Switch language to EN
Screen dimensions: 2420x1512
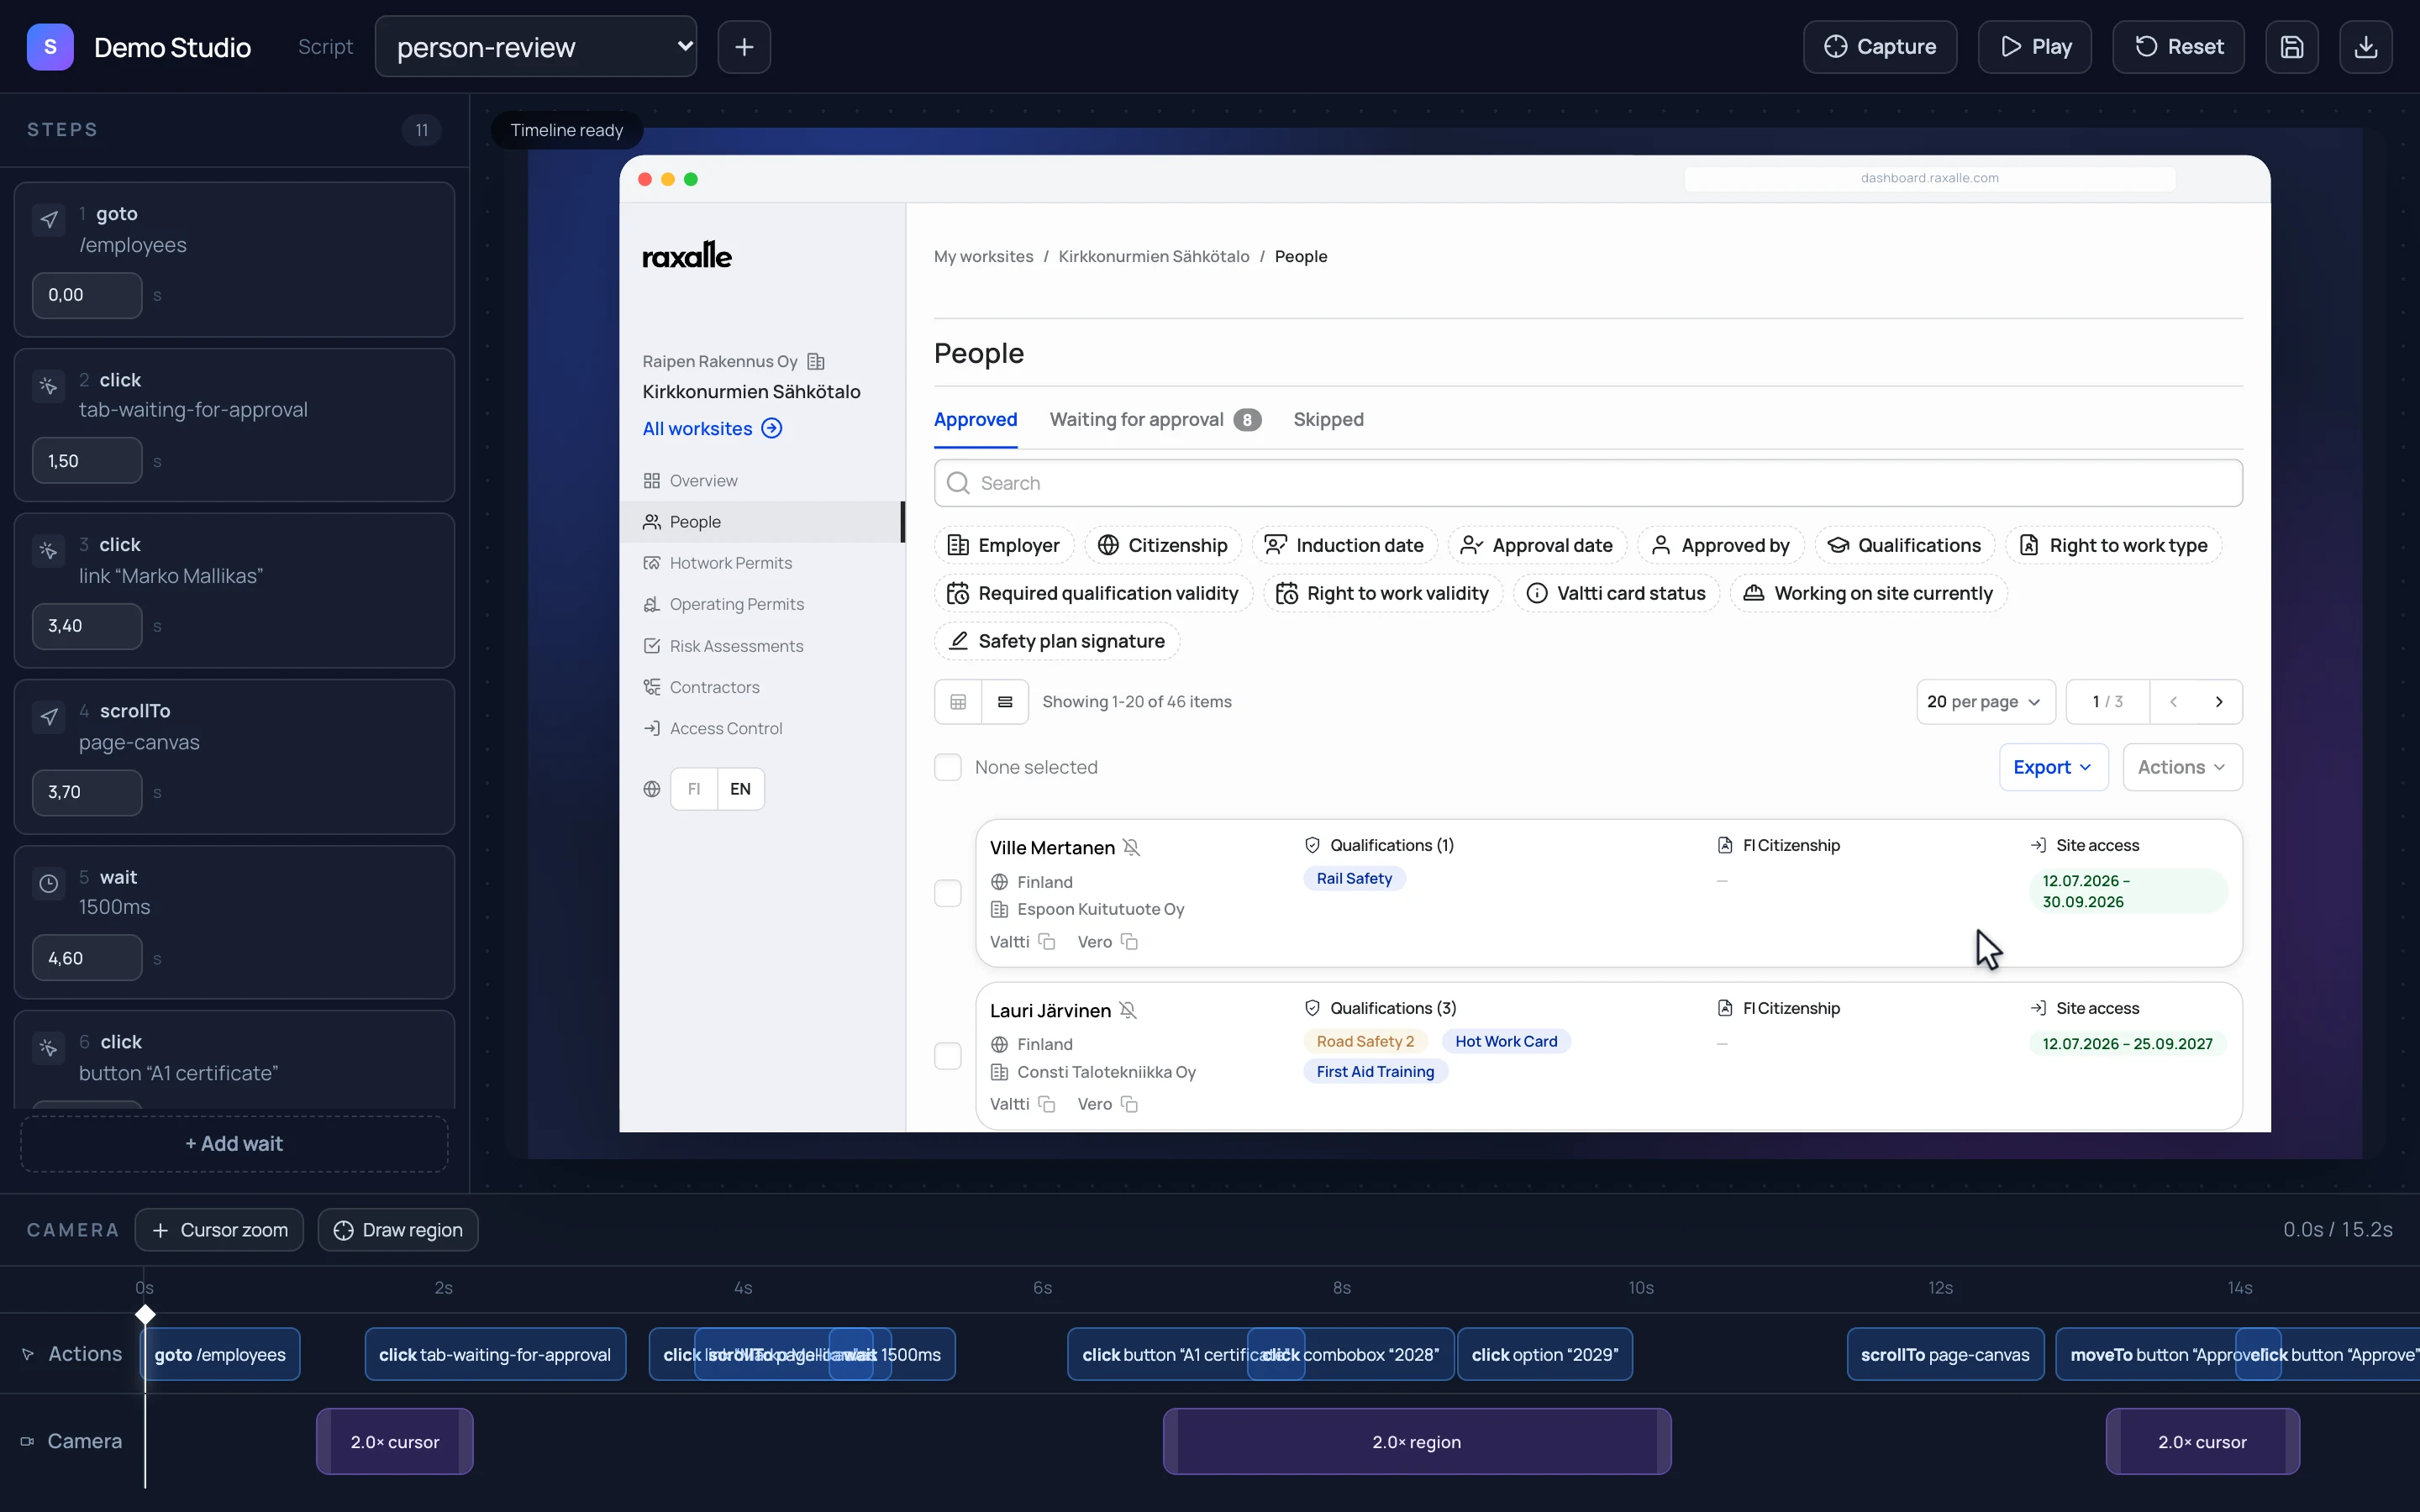[740, 789]
